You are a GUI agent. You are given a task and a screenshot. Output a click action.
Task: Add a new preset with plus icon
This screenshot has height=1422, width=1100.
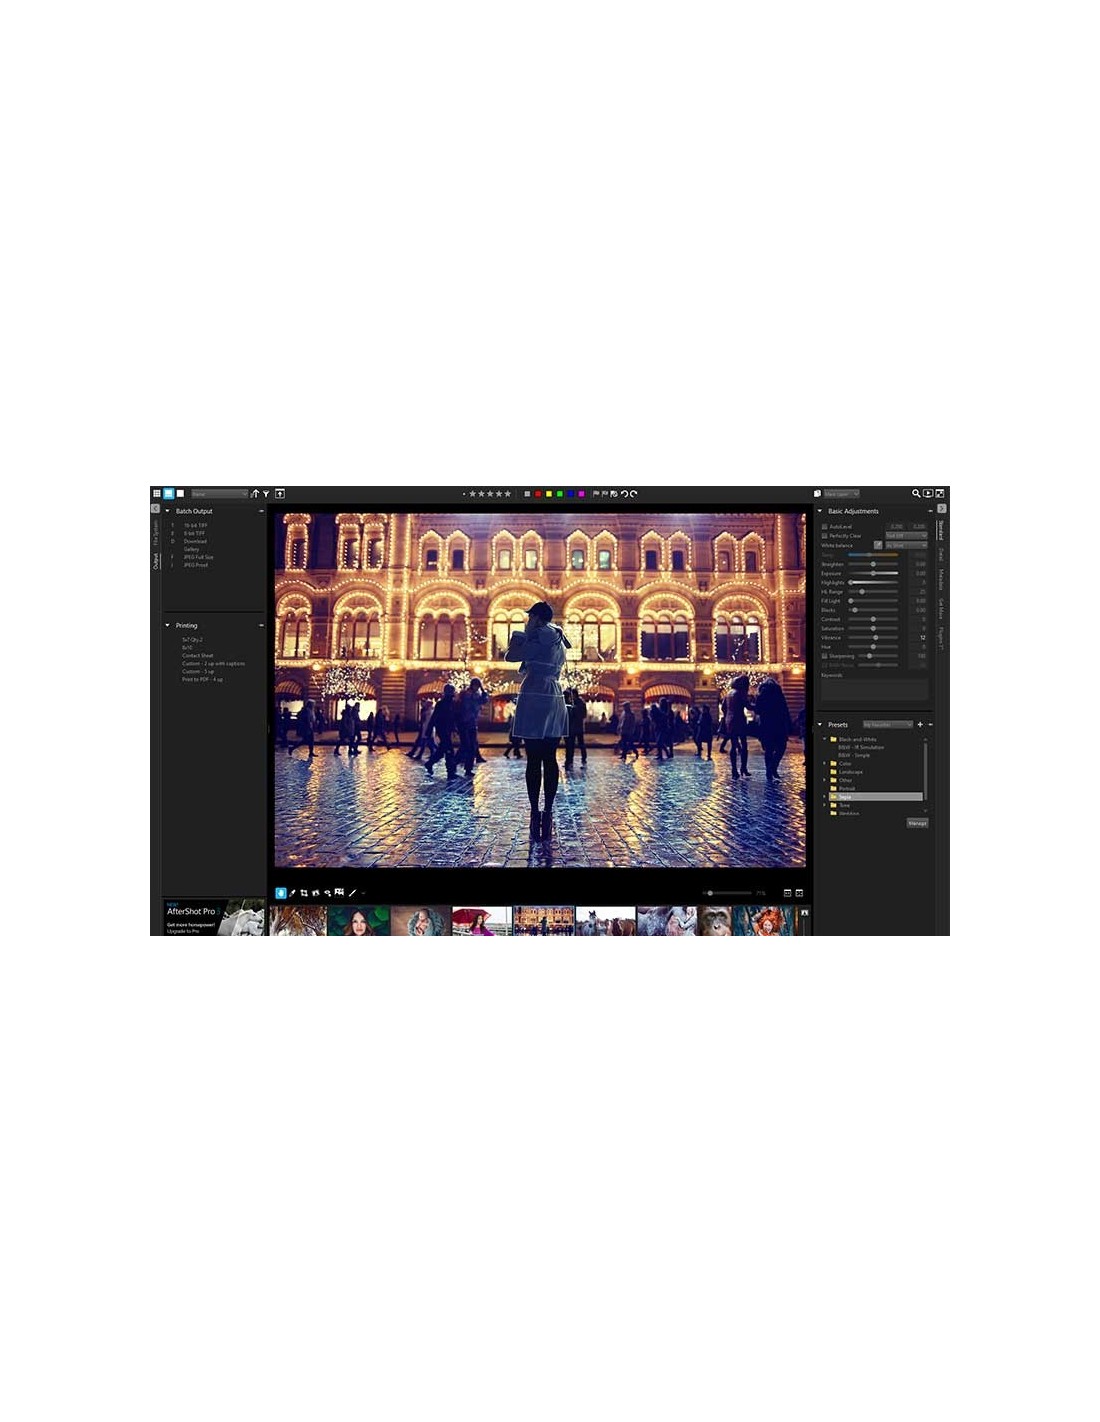(x=920, y=725)
